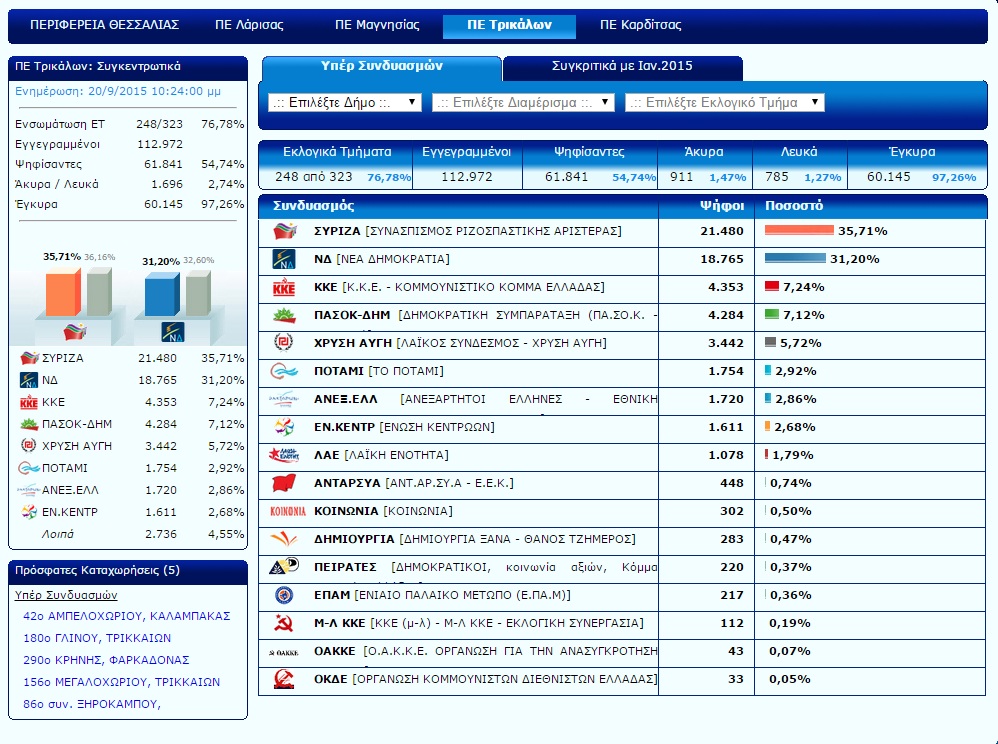
Task: Click the ΣΥΡΙΖΑ party logo in results table
Action: click(x=285, y=231)
